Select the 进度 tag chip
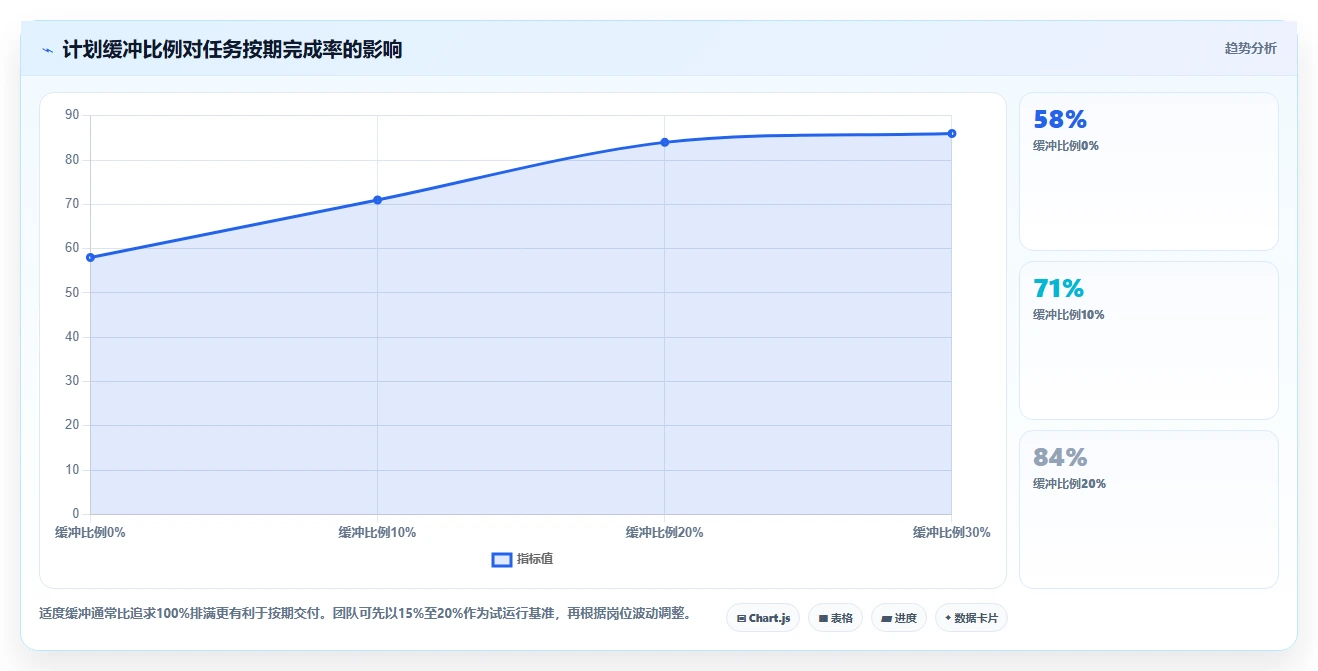This screenshot has height=671, width=1318. 899,618
